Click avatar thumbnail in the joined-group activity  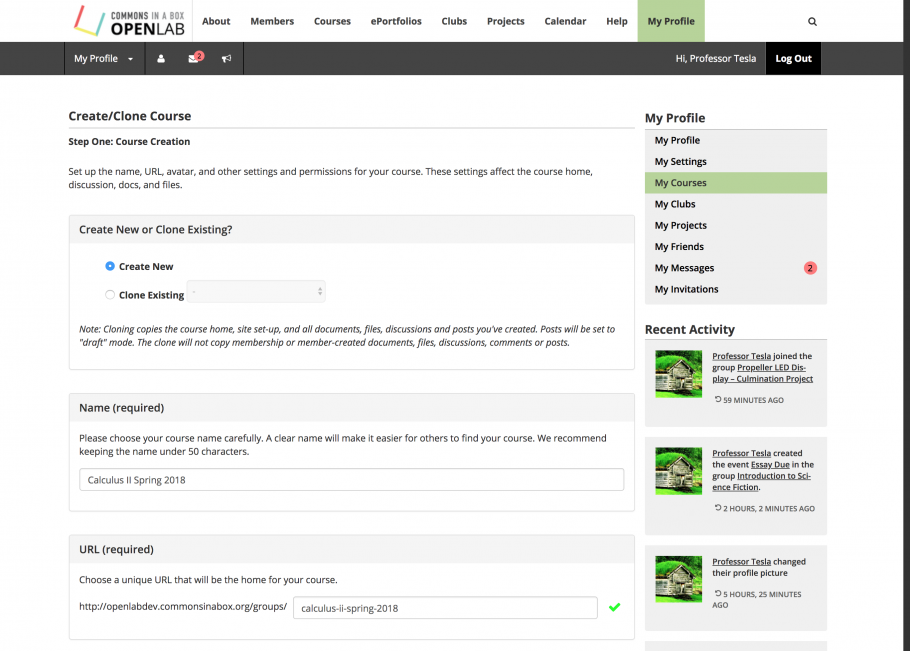(678, 374)
